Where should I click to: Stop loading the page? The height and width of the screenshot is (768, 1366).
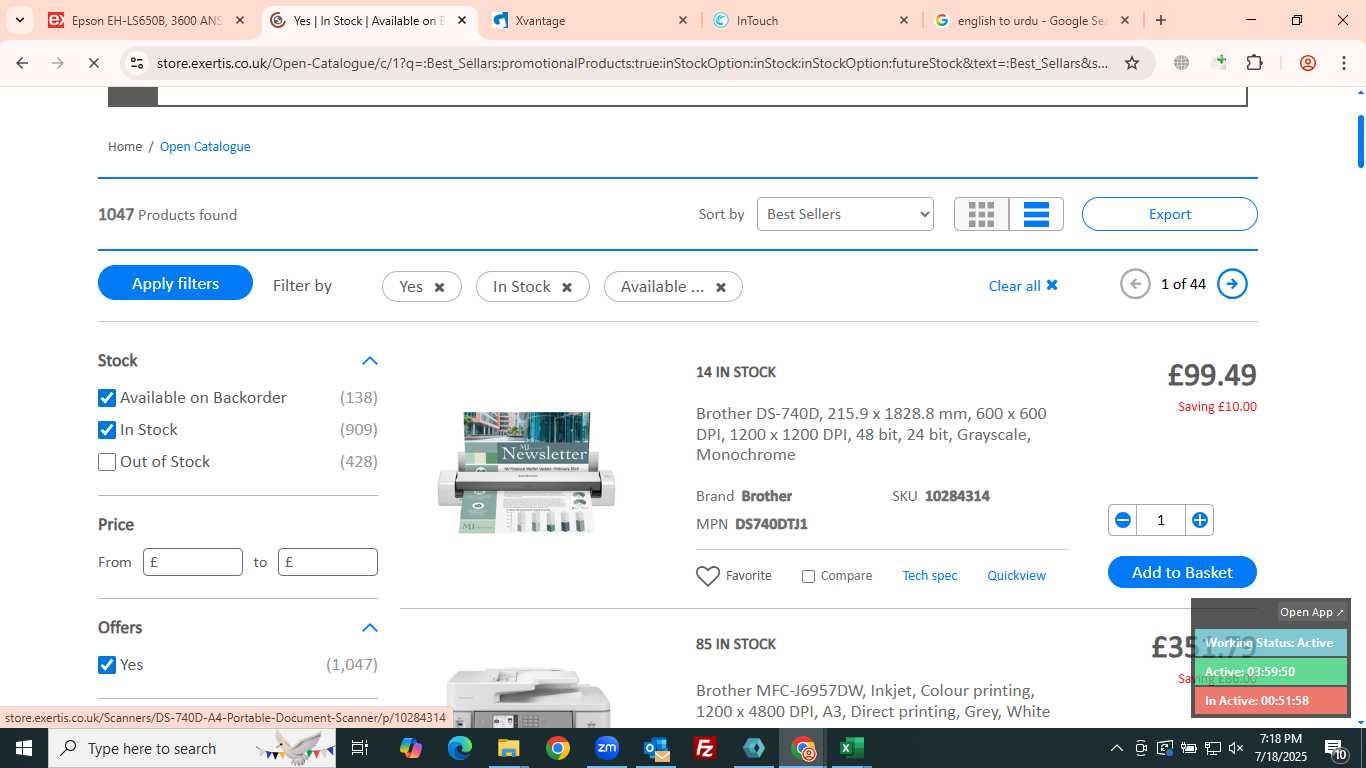pyautogui.click(x=93, y=63)
